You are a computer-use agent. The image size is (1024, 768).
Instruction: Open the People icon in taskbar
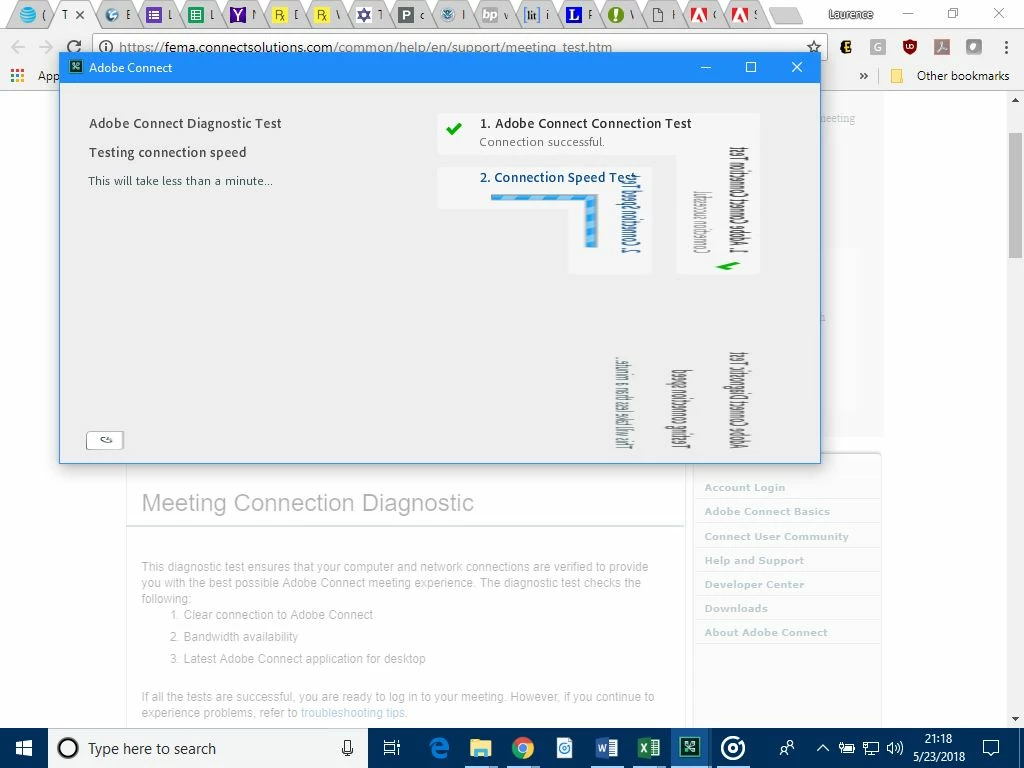click(x=786, y=748)
